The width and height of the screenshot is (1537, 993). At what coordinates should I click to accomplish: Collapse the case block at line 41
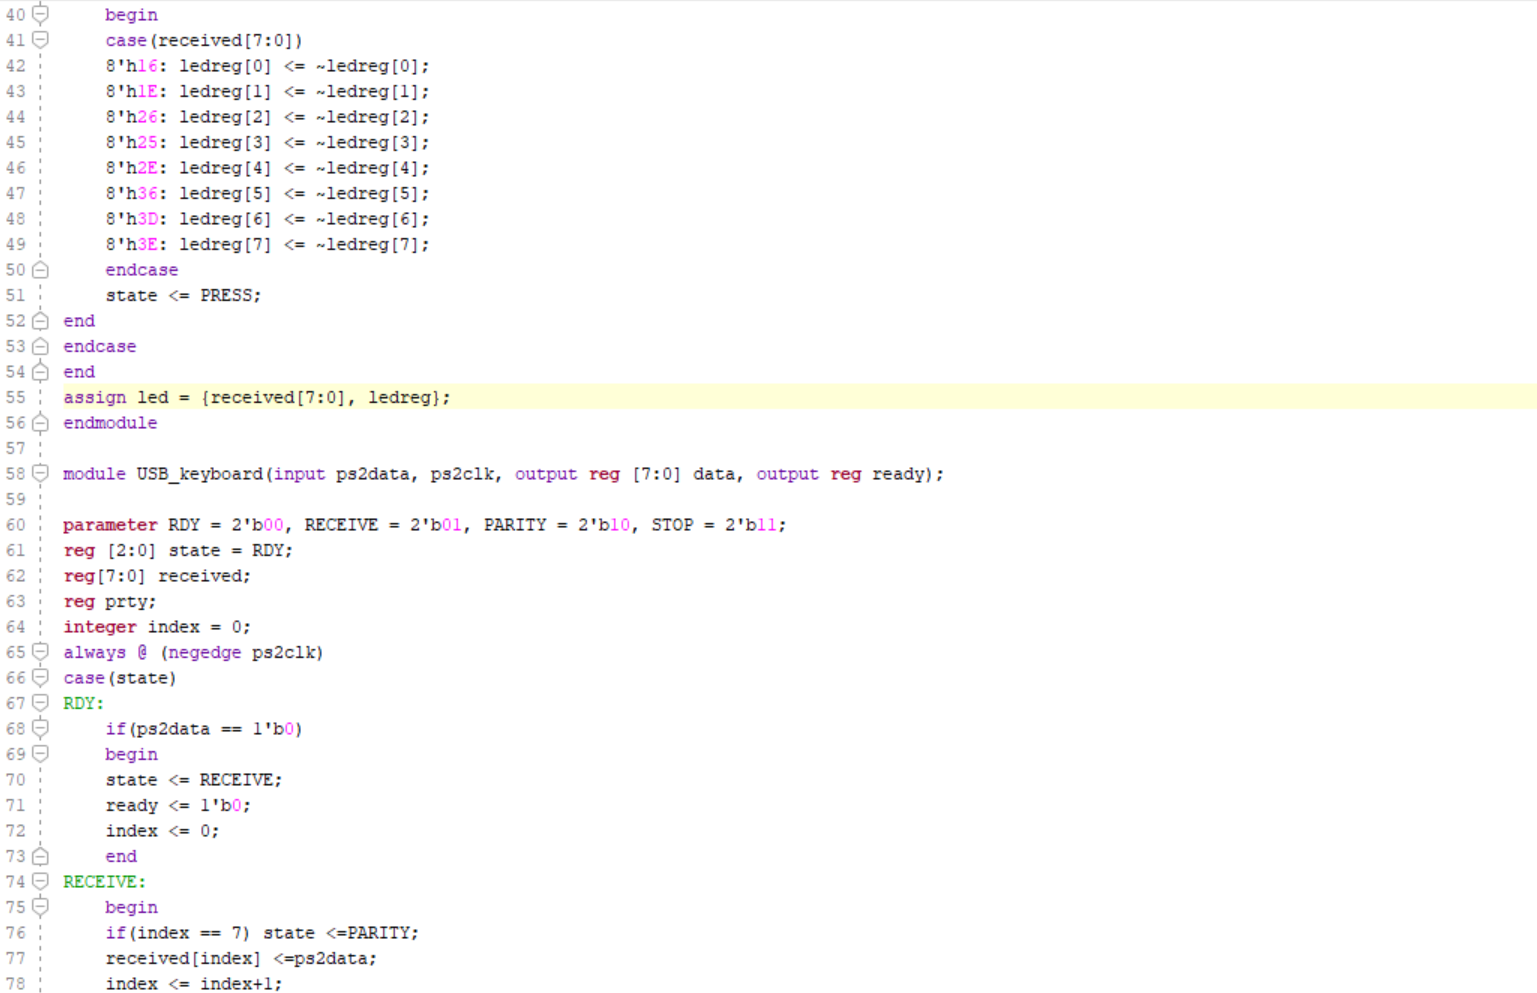[x=40, y=40]
